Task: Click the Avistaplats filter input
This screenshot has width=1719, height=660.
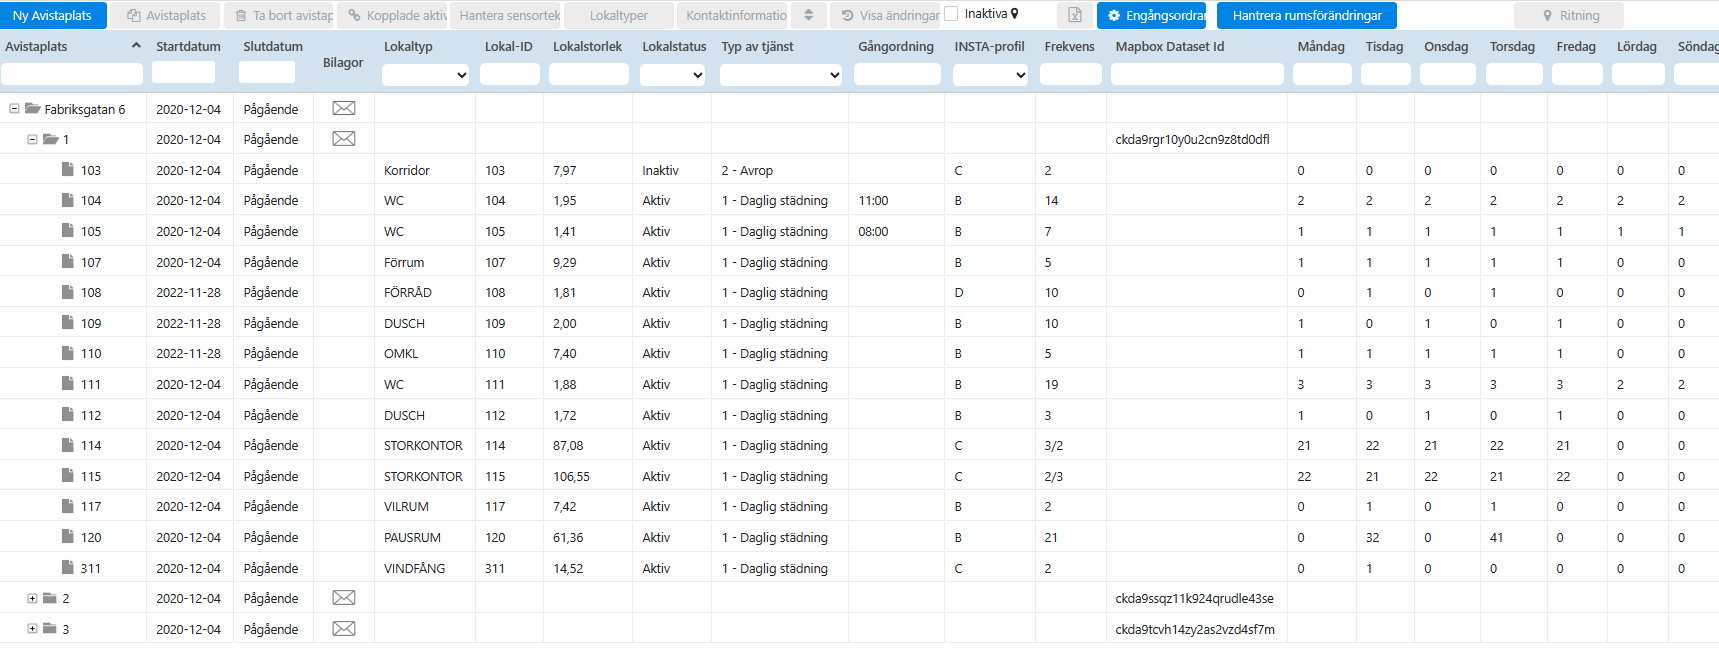Action: coord(72,74)
